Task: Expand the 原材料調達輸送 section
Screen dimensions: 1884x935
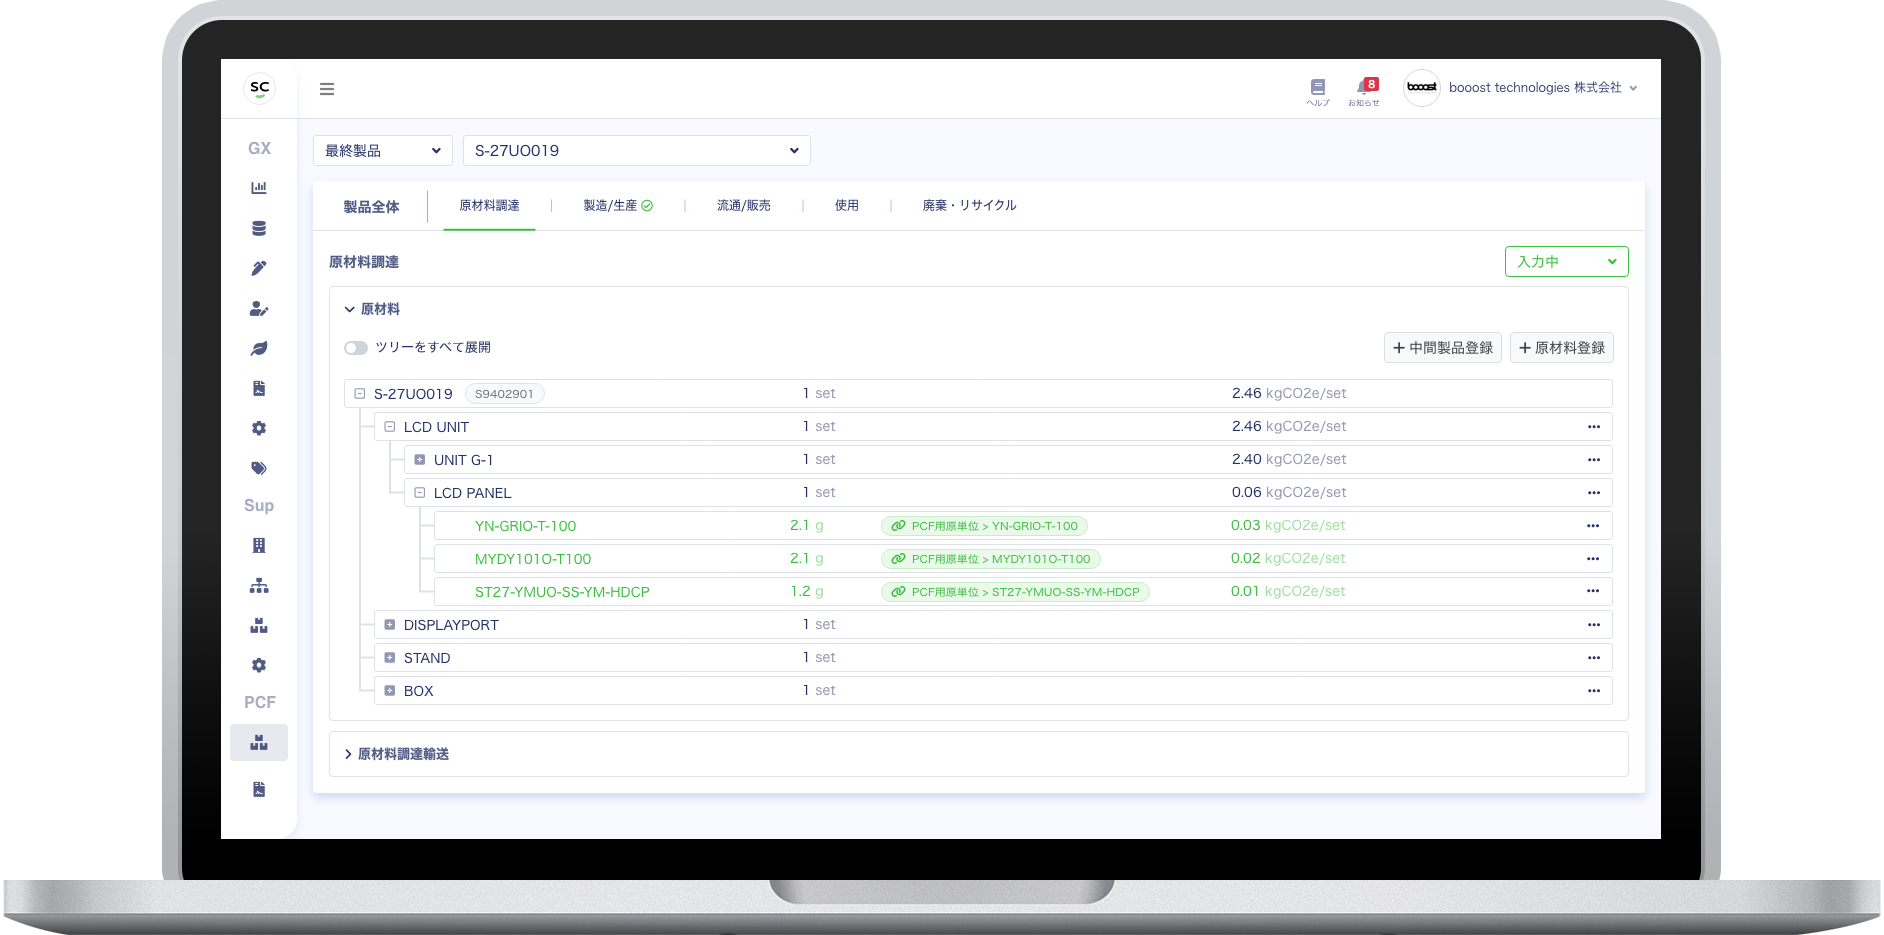Action: pos(397,754)
